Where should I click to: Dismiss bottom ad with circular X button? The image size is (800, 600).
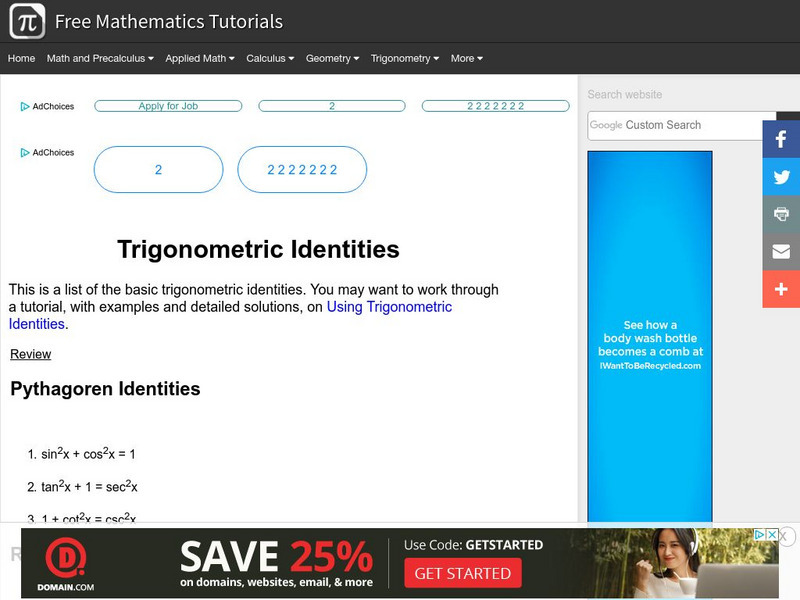pos(785,536)
